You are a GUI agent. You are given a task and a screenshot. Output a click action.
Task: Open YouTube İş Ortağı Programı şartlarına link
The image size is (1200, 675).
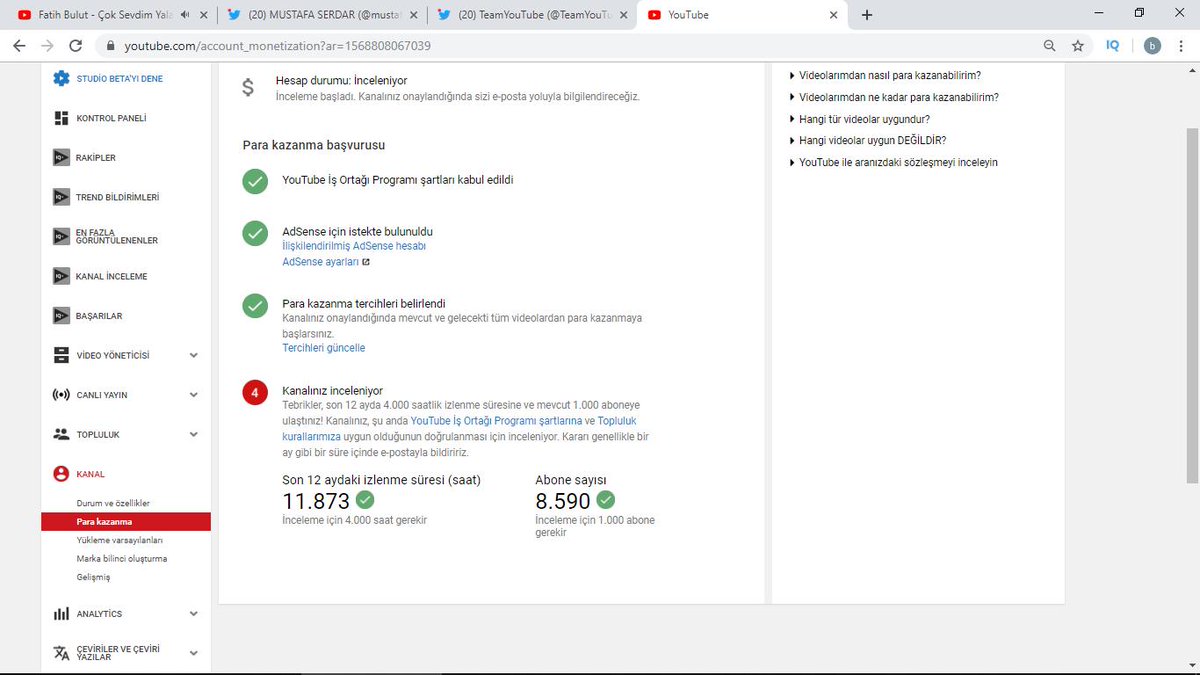coord(496,421)
